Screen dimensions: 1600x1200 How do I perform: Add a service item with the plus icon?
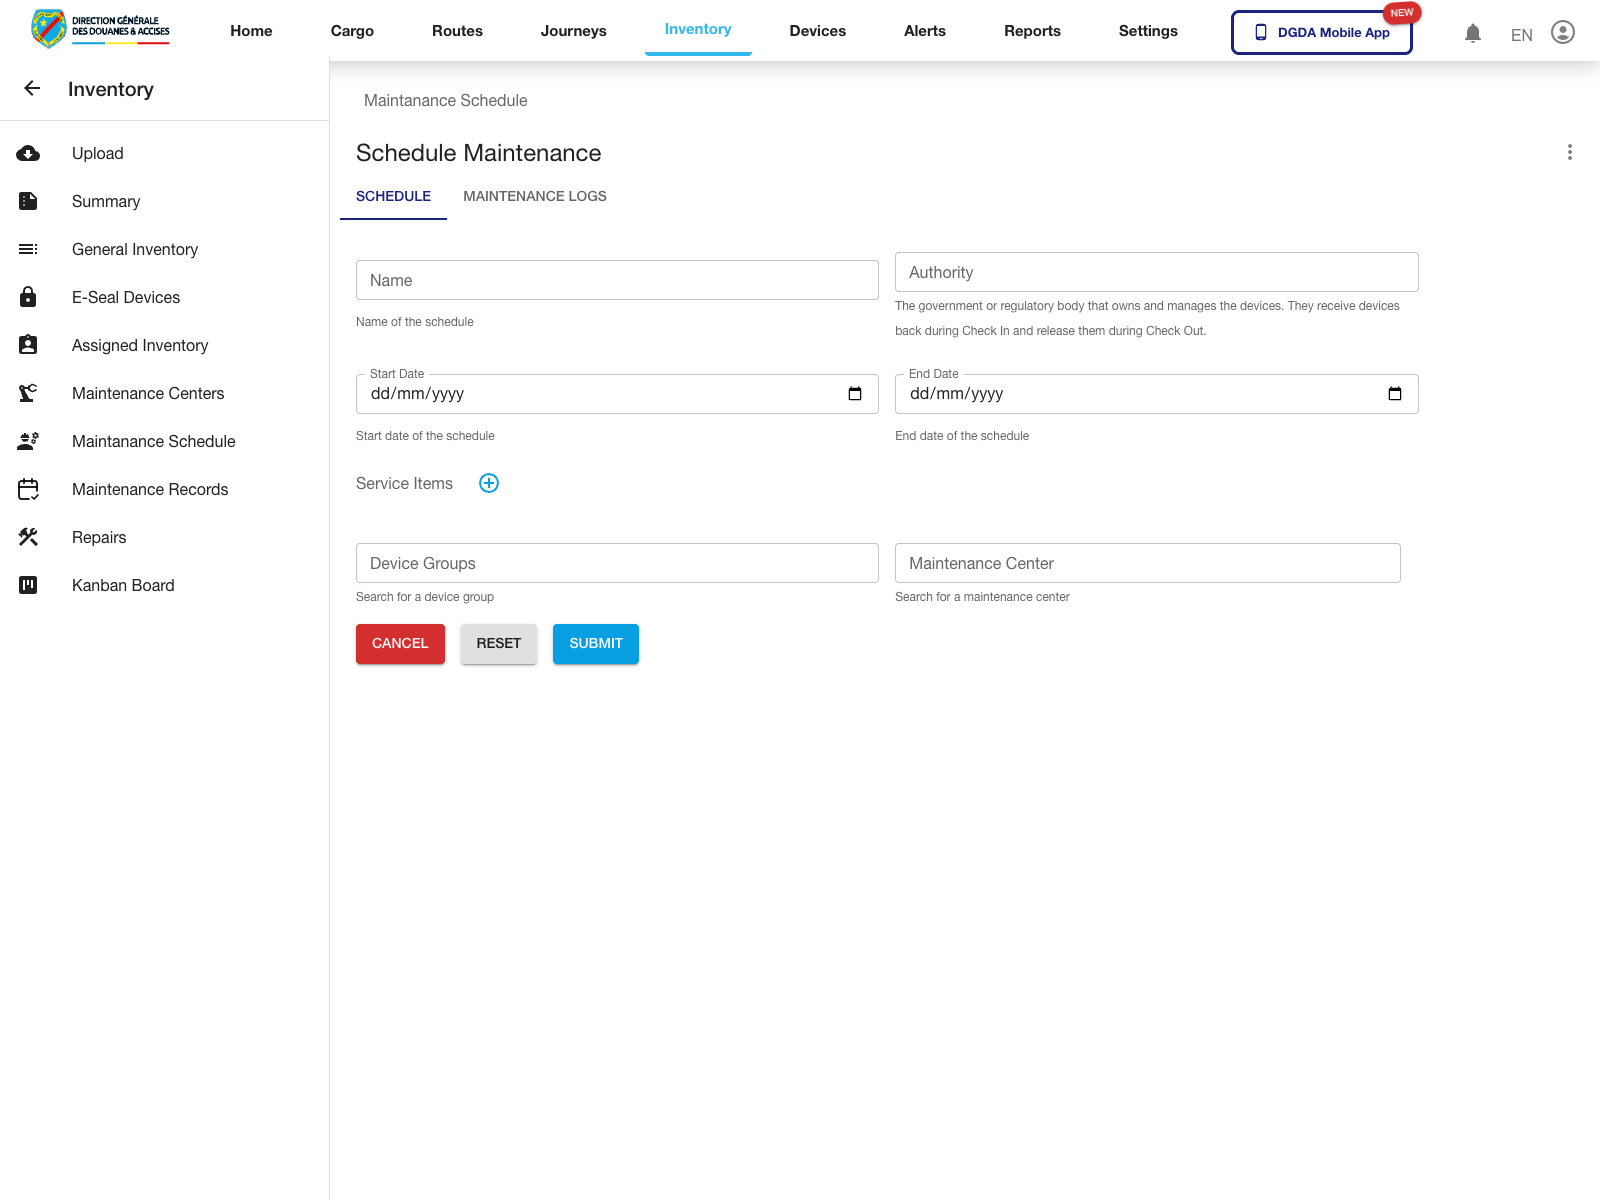click(x=489, y=483)
